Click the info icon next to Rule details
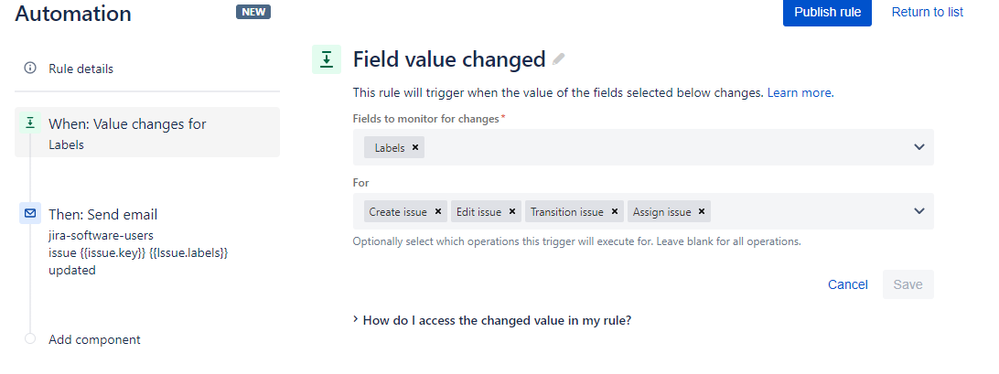 coord(30,68)
